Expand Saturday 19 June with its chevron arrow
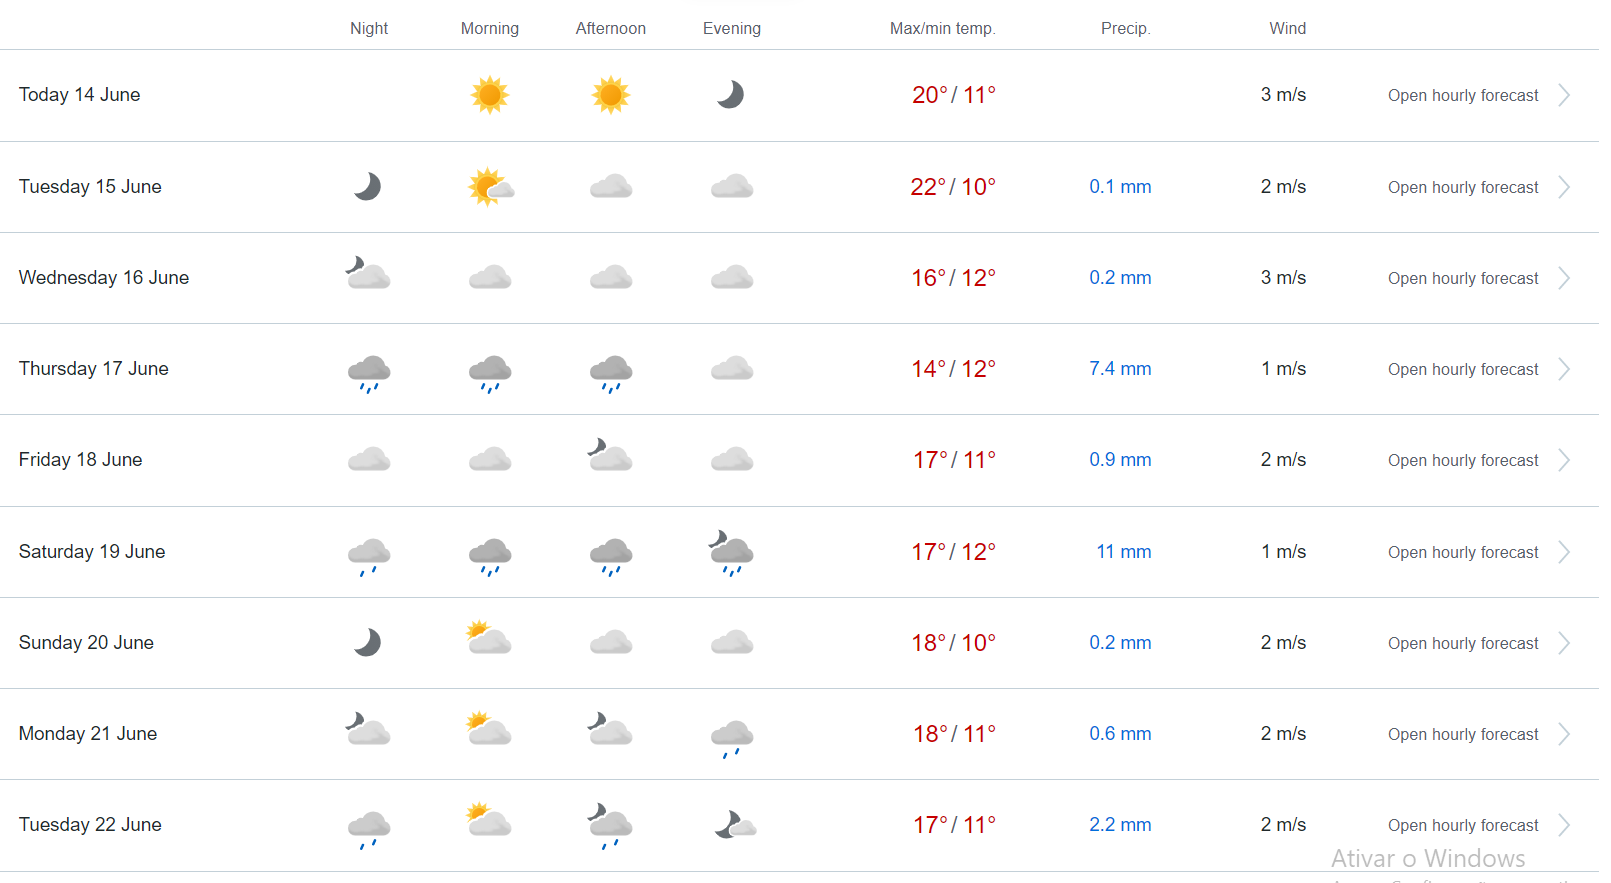 pos(1564,552)
